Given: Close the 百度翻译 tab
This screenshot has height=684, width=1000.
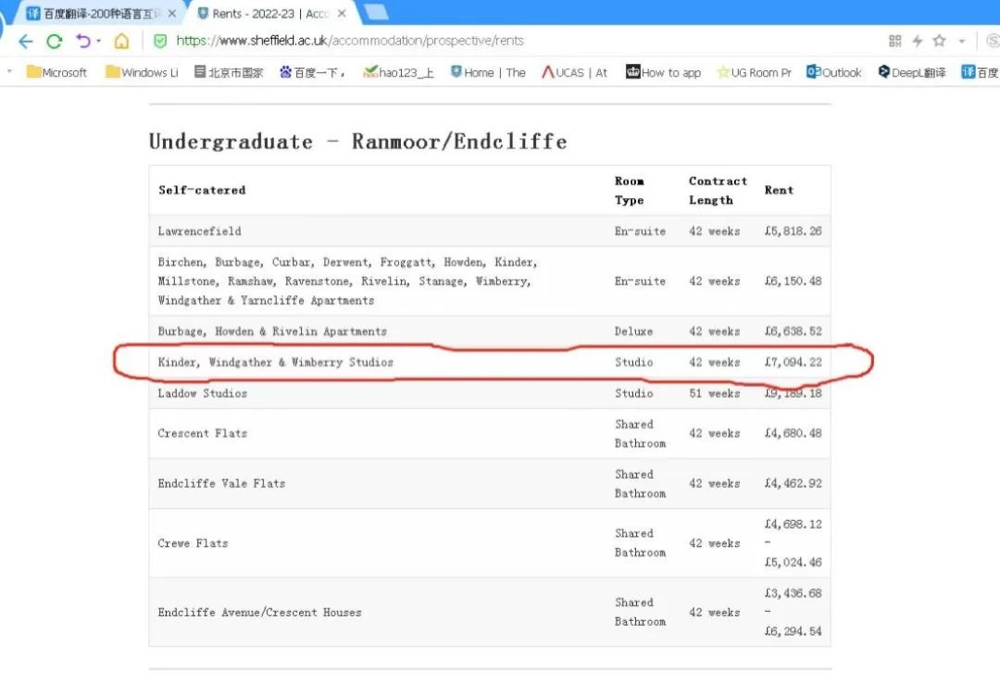Looking at the screenshot, I should [172, 13].
